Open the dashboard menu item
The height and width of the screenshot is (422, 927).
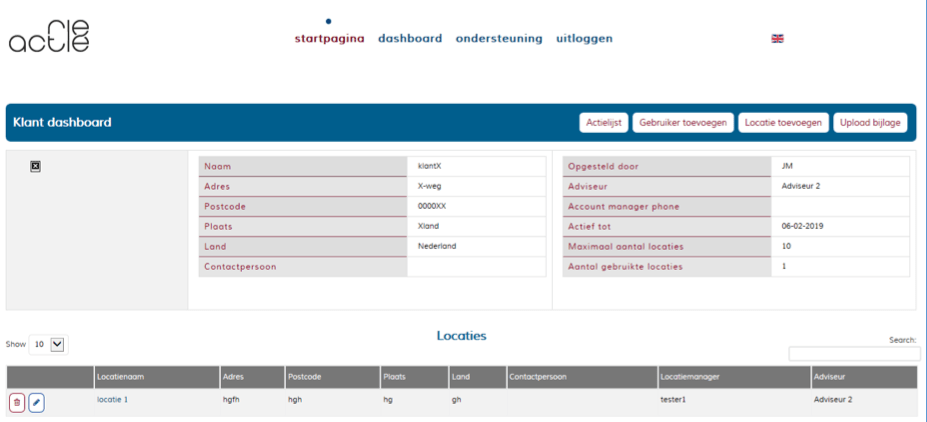point(409,39)
